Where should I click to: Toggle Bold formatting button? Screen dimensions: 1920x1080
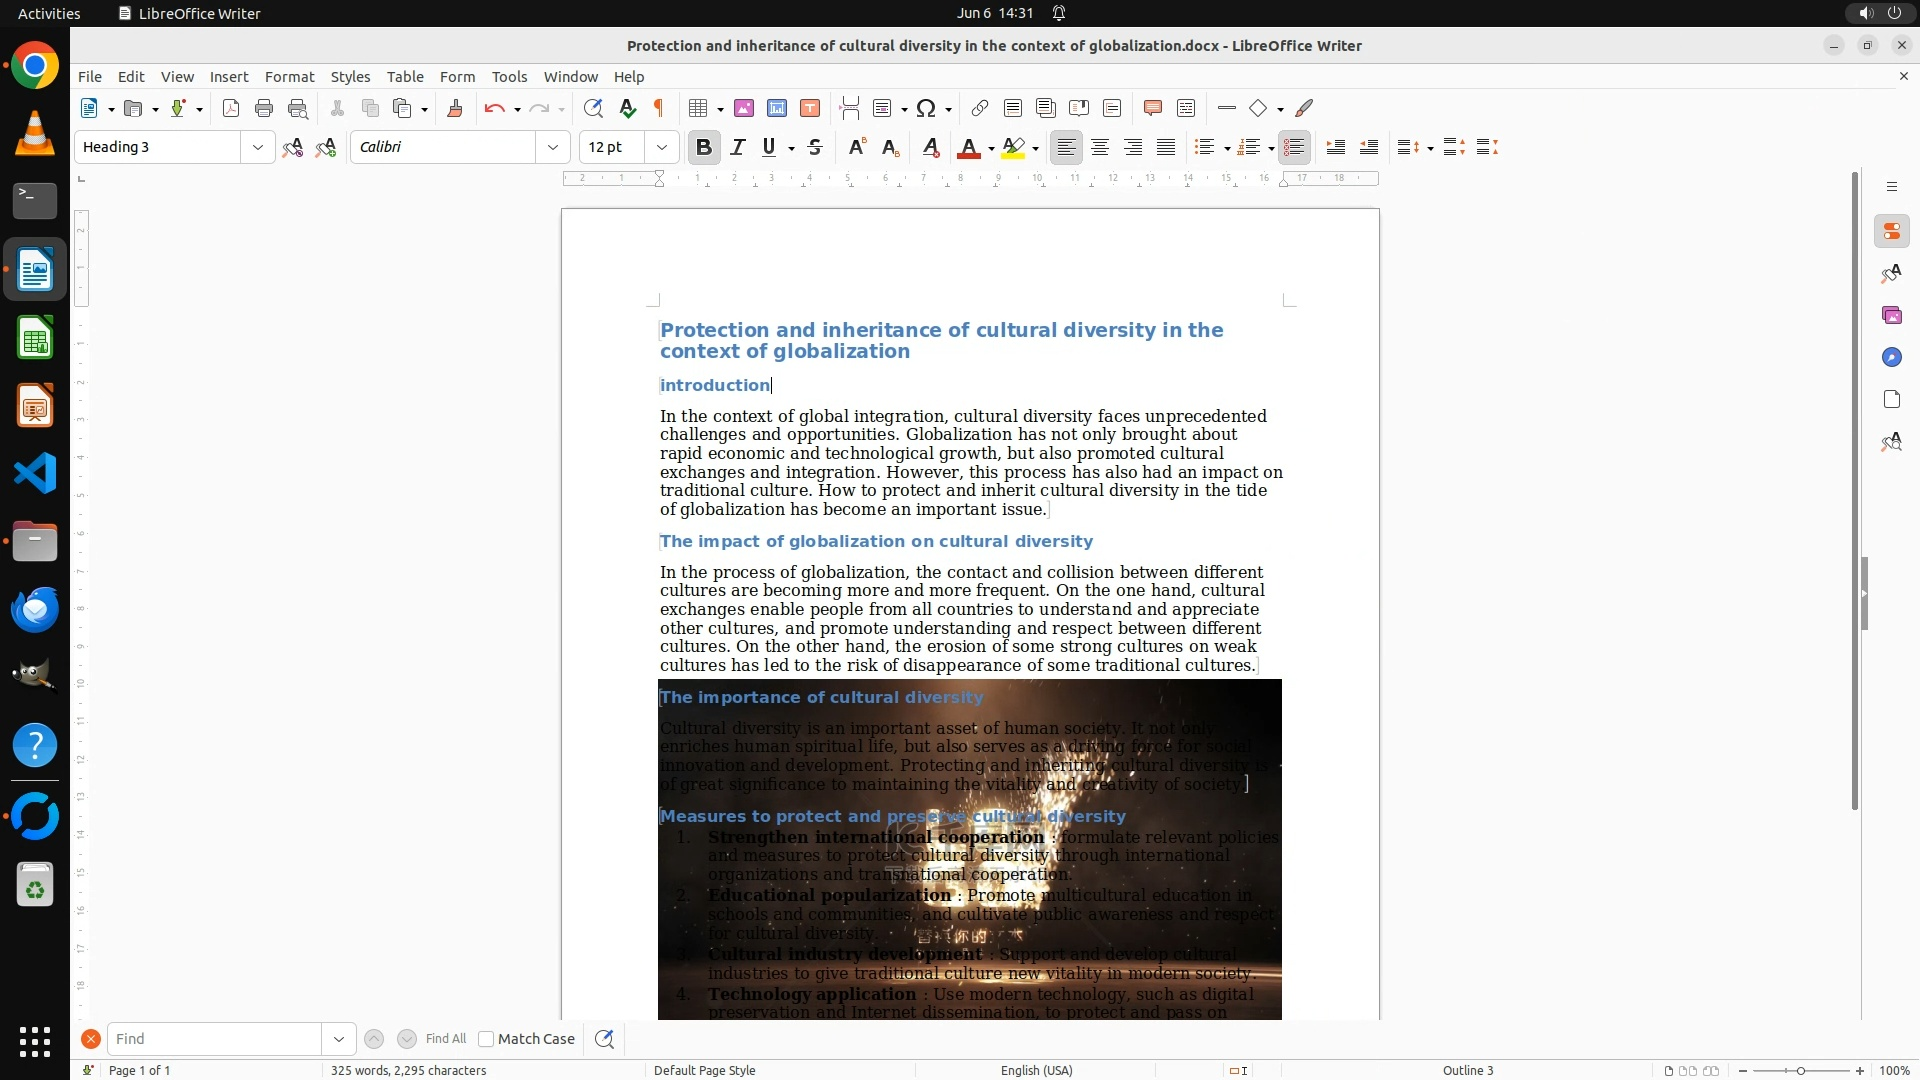(704, 148)
